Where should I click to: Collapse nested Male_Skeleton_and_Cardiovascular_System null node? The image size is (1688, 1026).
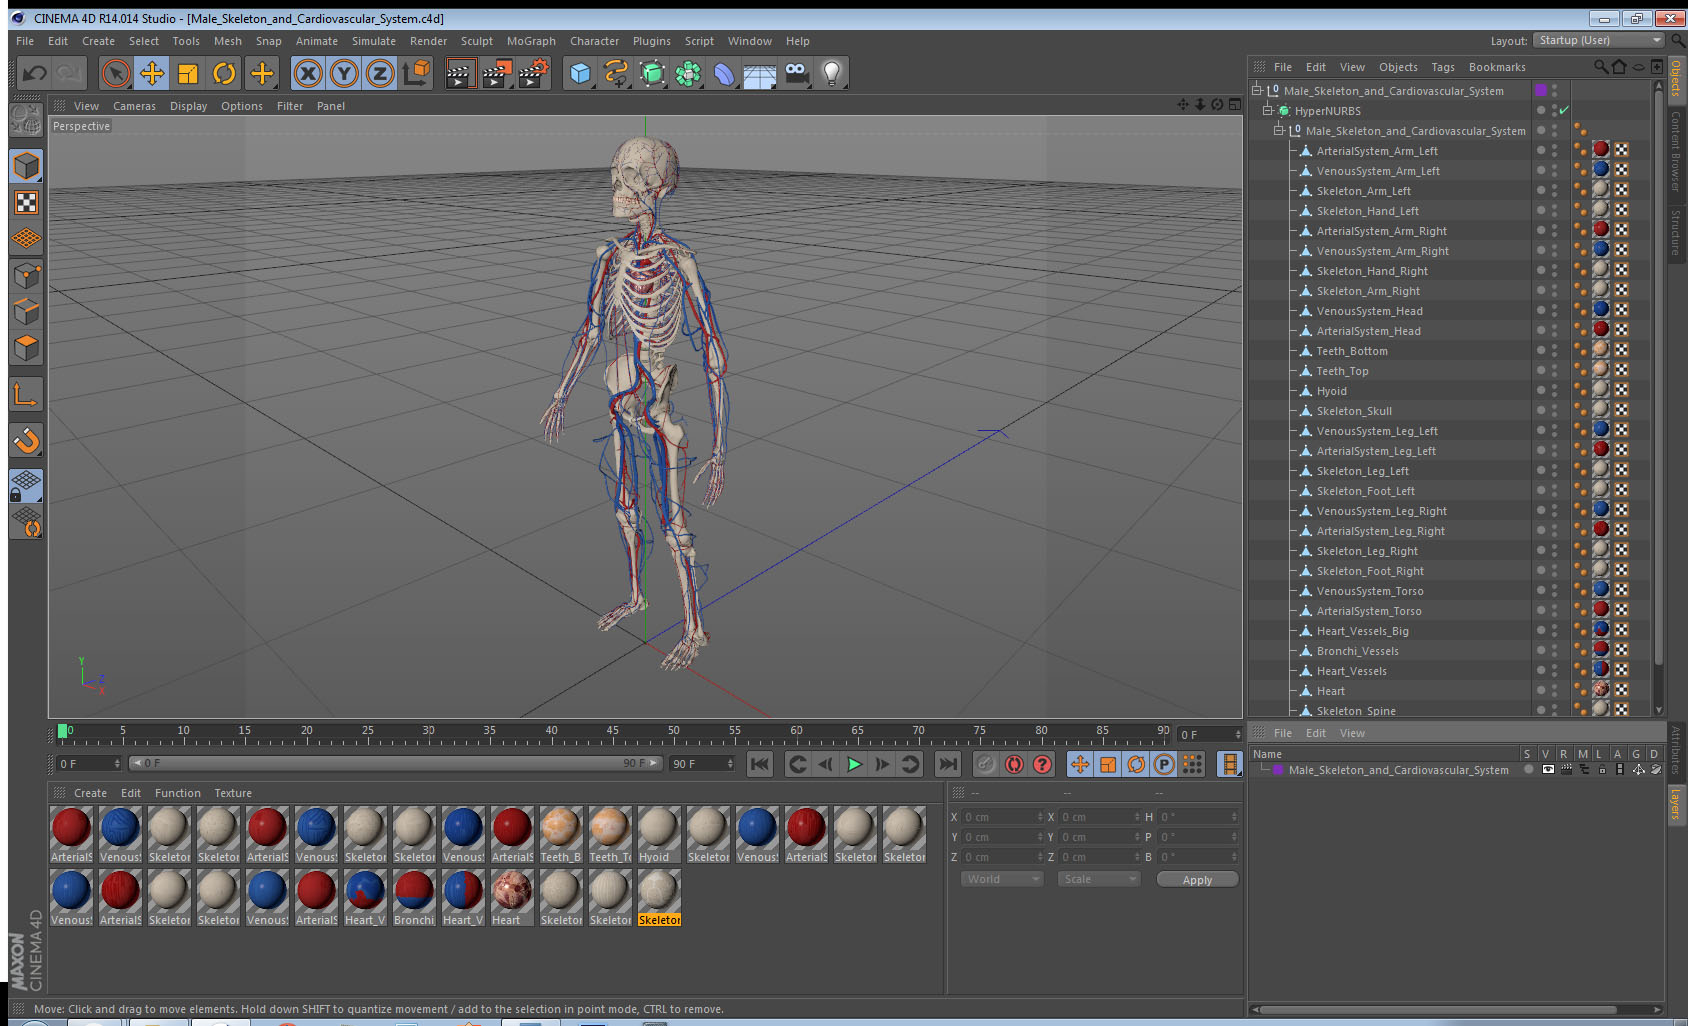(x=1278, y=130)
